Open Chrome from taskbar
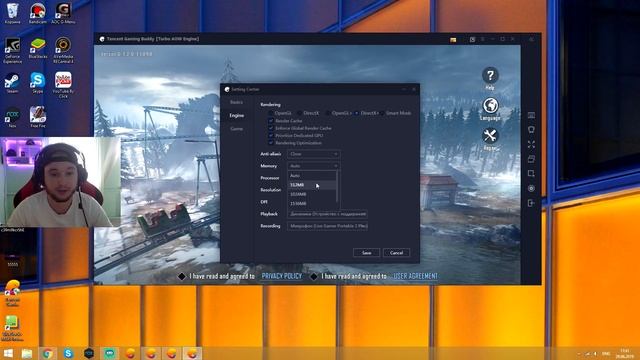 click(47, 353)
